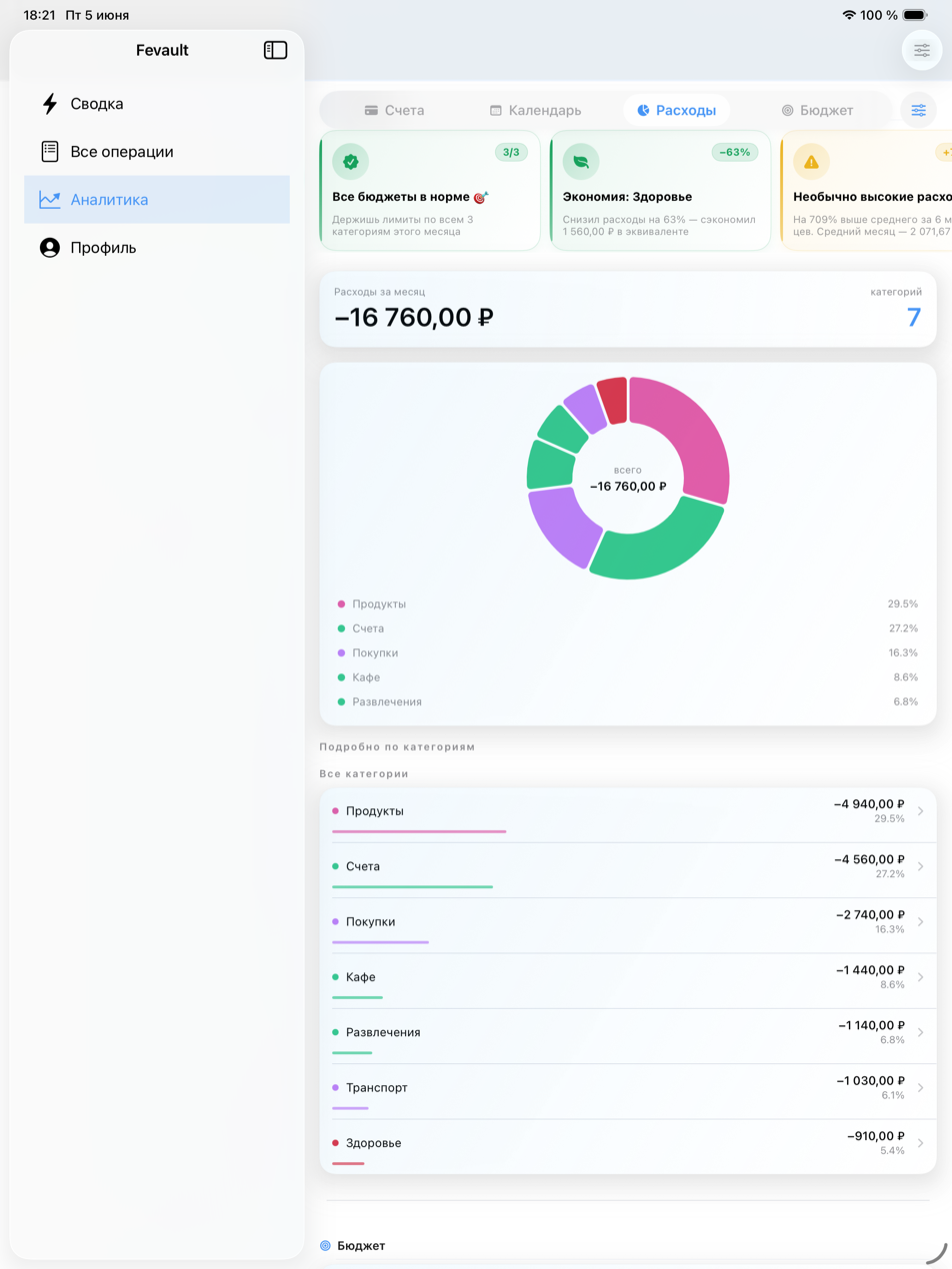Click the document list Все операции icon
This screenshot has width=952, height=1269.
pyautogui.click(x=49, y=152)
